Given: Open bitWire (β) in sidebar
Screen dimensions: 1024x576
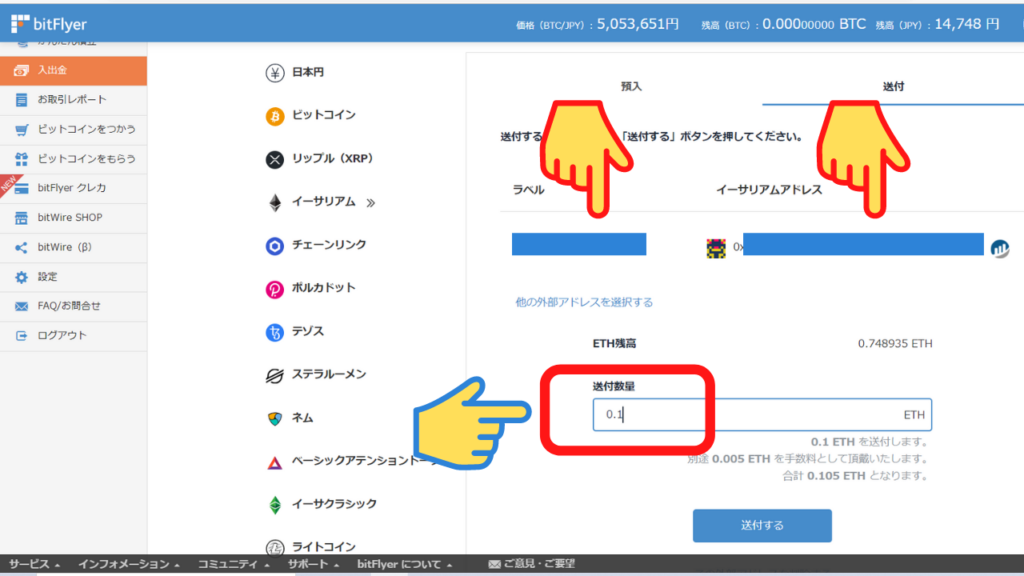Looking at the screenshot, I should tap(73, 248).
